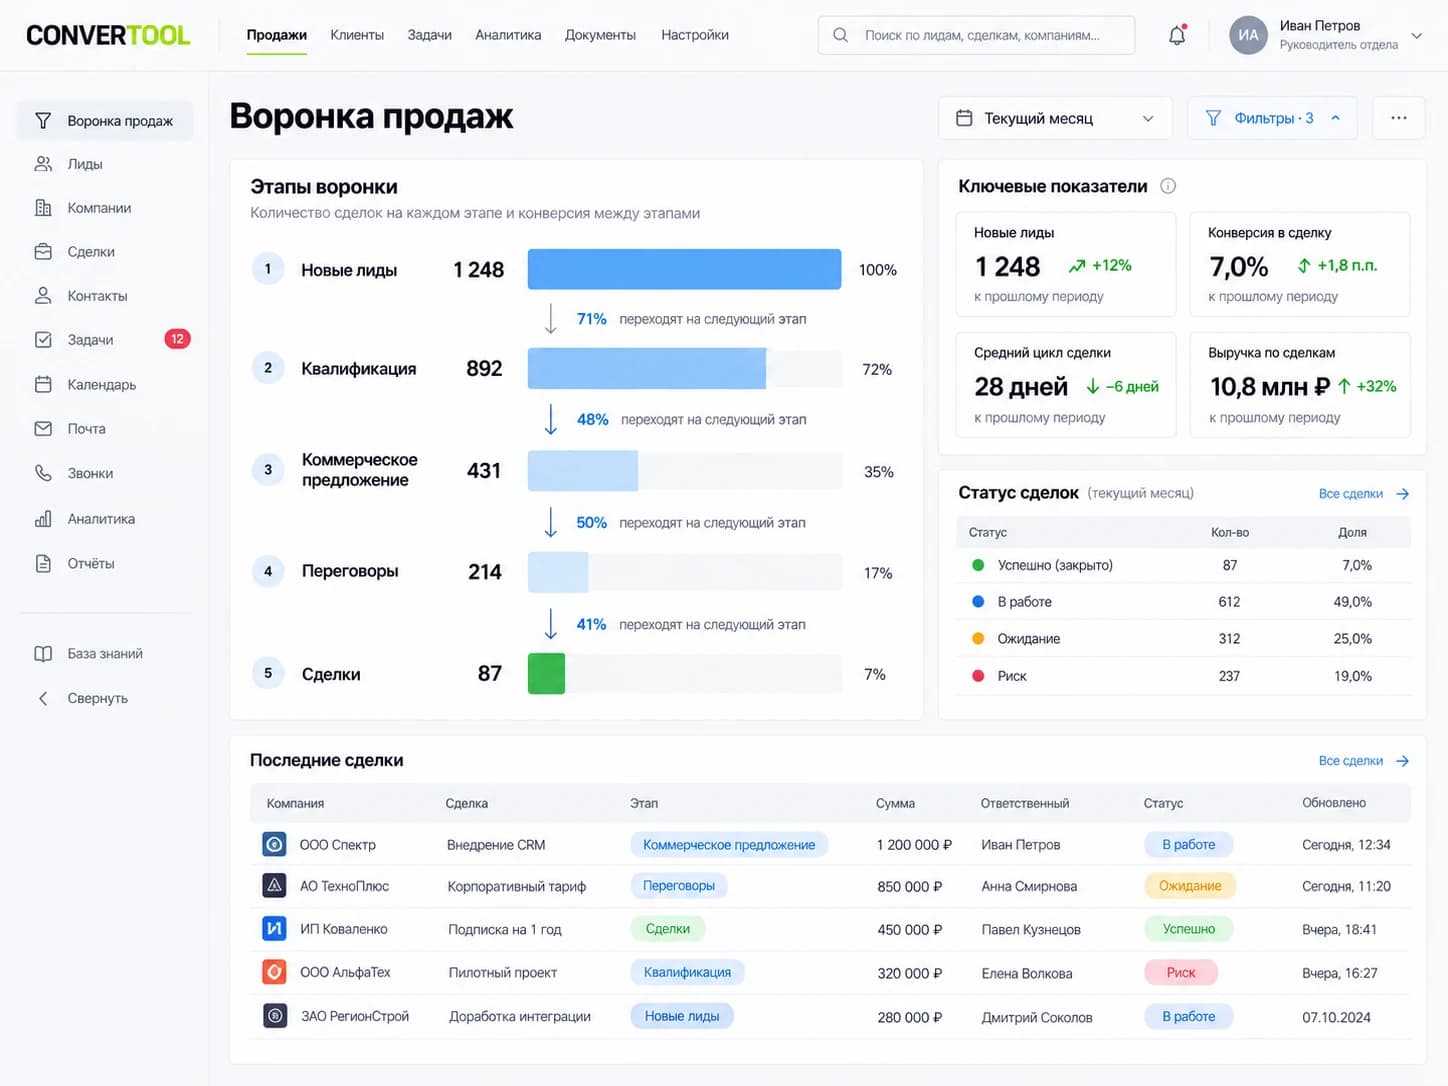Click the База знаний book icon

tap(43, 654)
